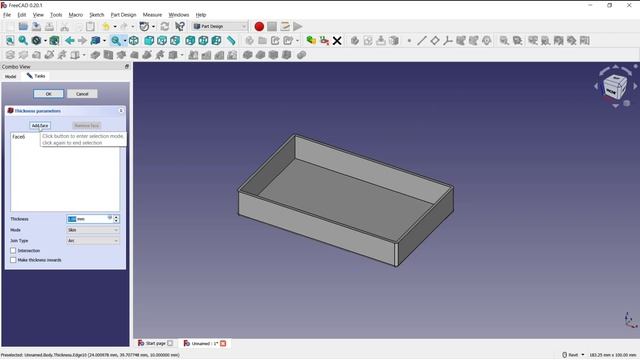
Task: Click the Save document icon
Action: pyautogui.click(x=36, y=27)
